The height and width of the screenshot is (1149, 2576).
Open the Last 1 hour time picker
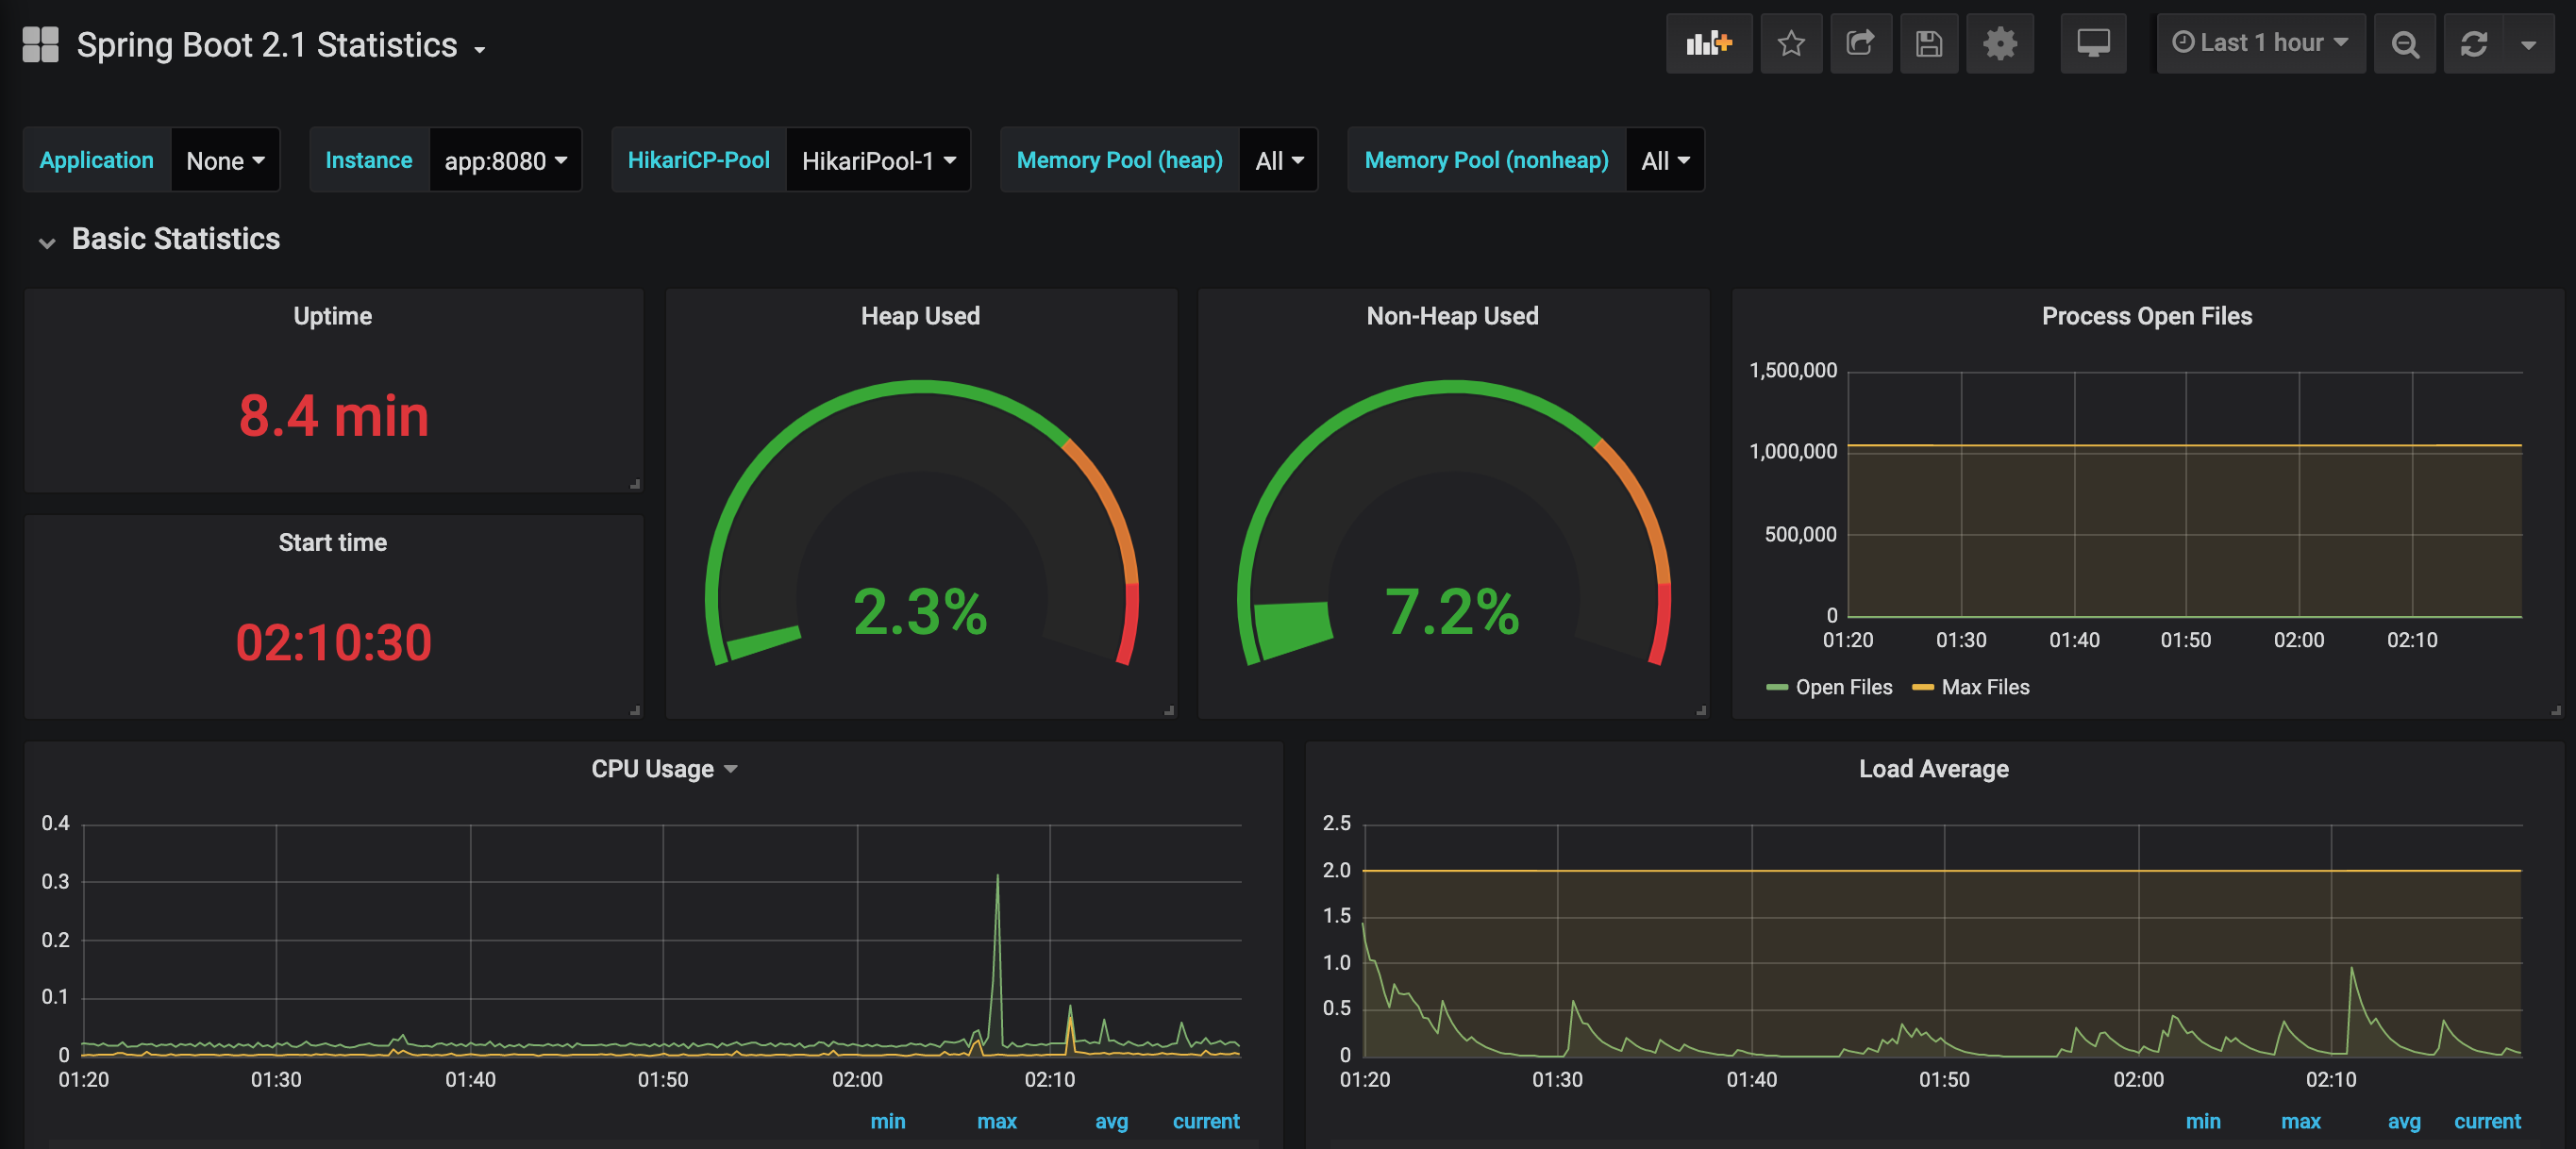[x=2260, y=43]
